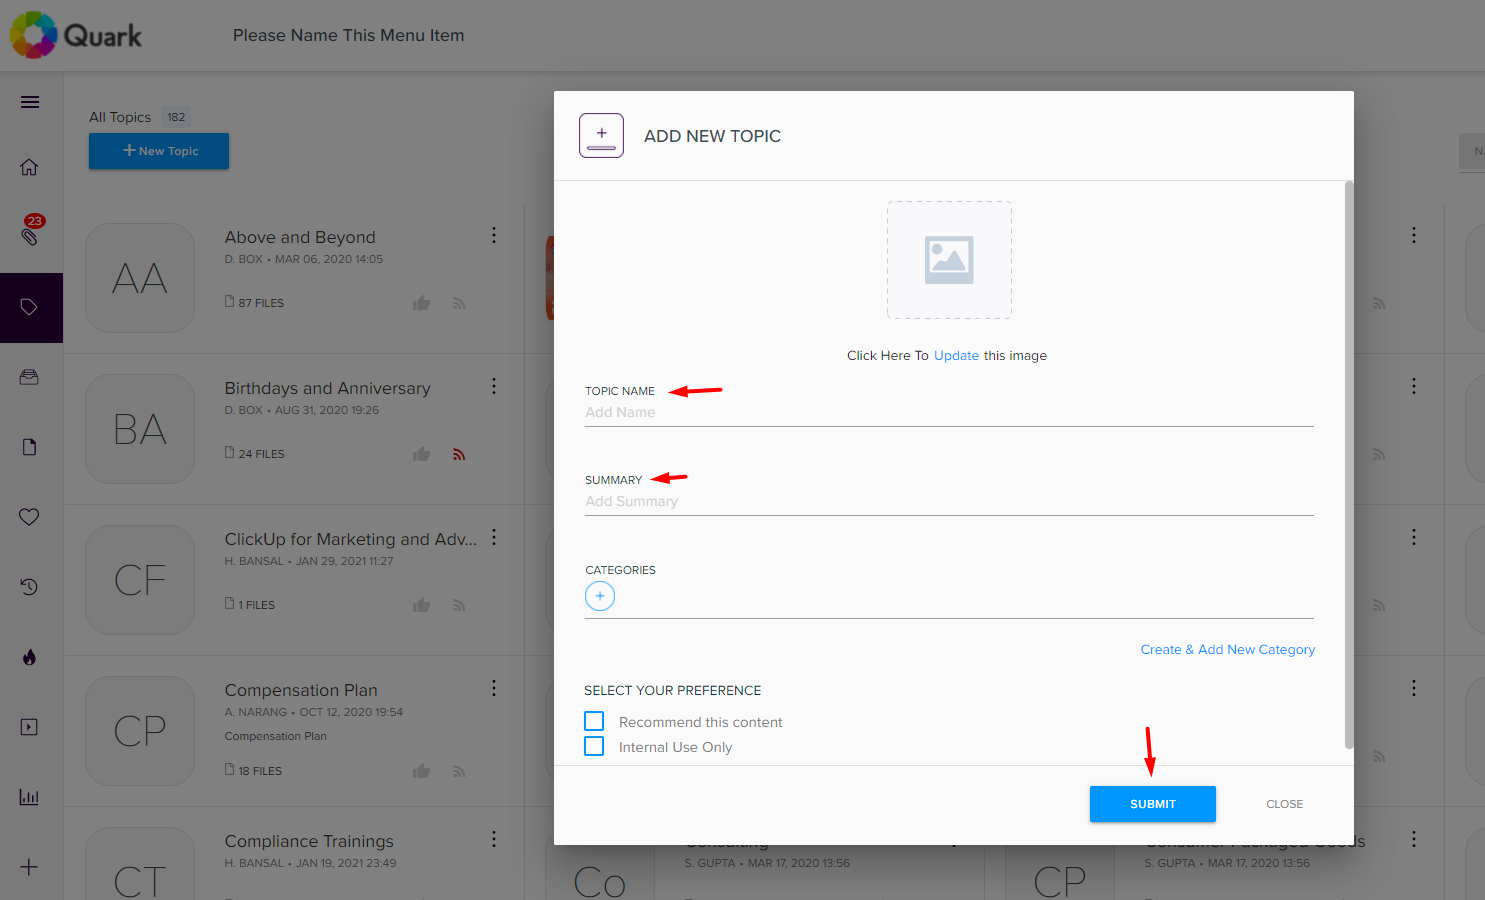Open the documents page sidebar icon
Viewport: 1485px width, 900px height.
click(x=29, y=447)
